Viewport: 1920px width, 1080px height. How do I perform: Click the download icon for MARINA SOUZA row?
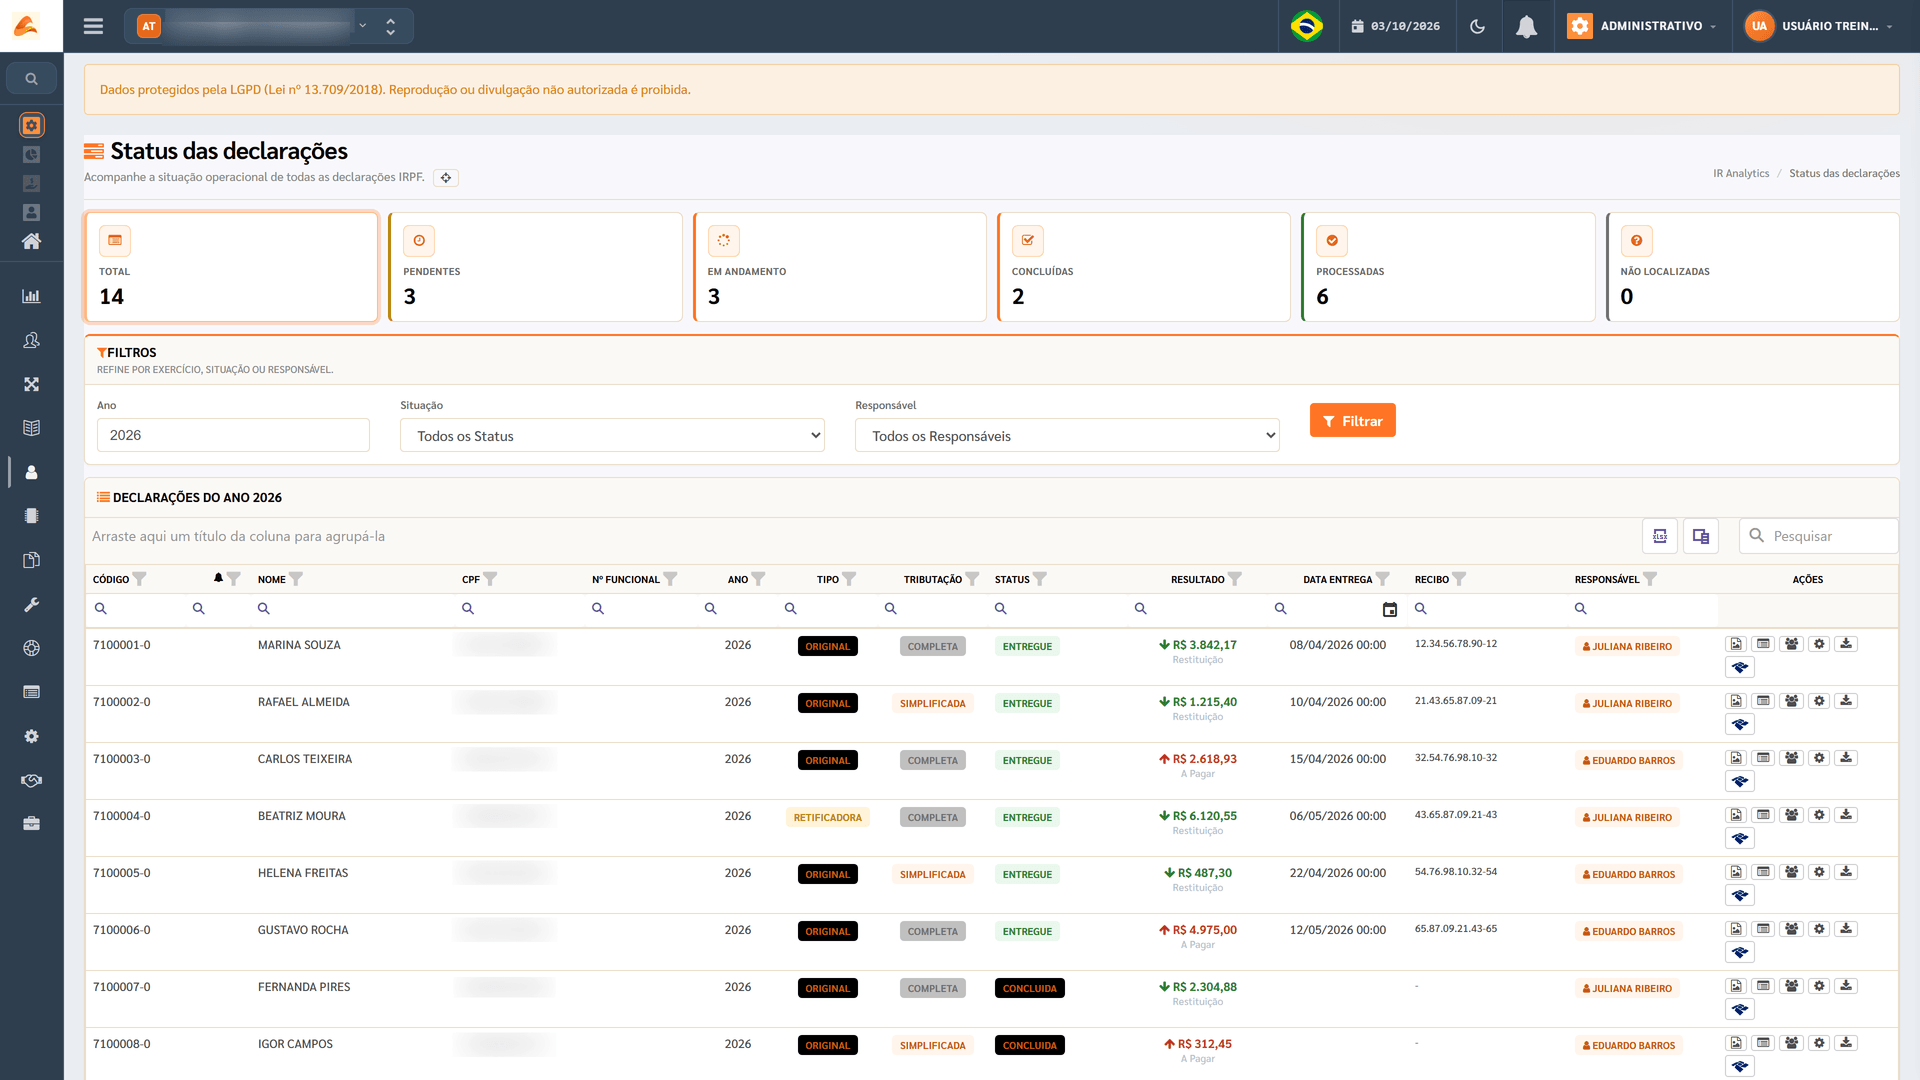tap(1847, 644)
